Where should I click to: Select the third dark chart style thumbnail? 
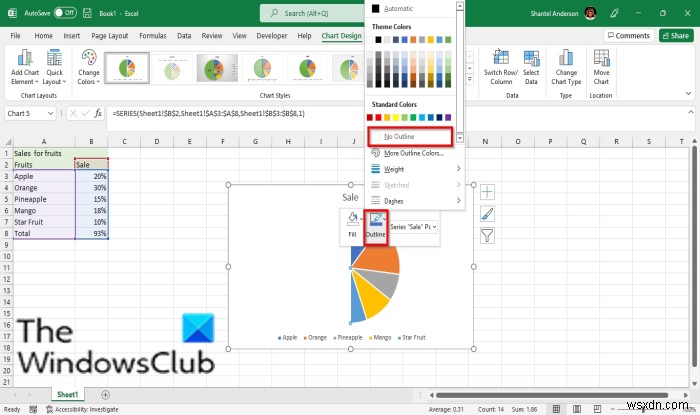tap(217, 68)
